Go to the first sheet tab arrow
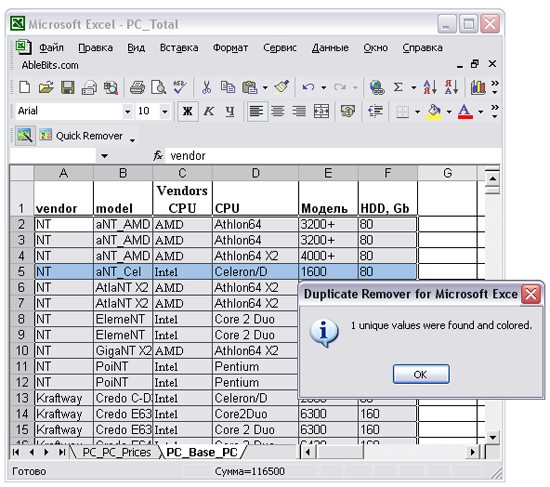Viewport: 550px width, 487px height. [x=16, y=452]
